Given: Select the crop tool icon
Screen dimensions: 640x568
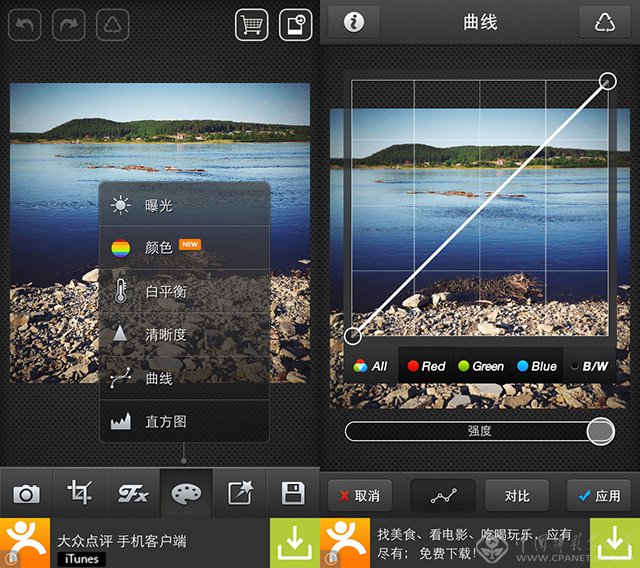Looking at the screenshot, I should [79, 493].
